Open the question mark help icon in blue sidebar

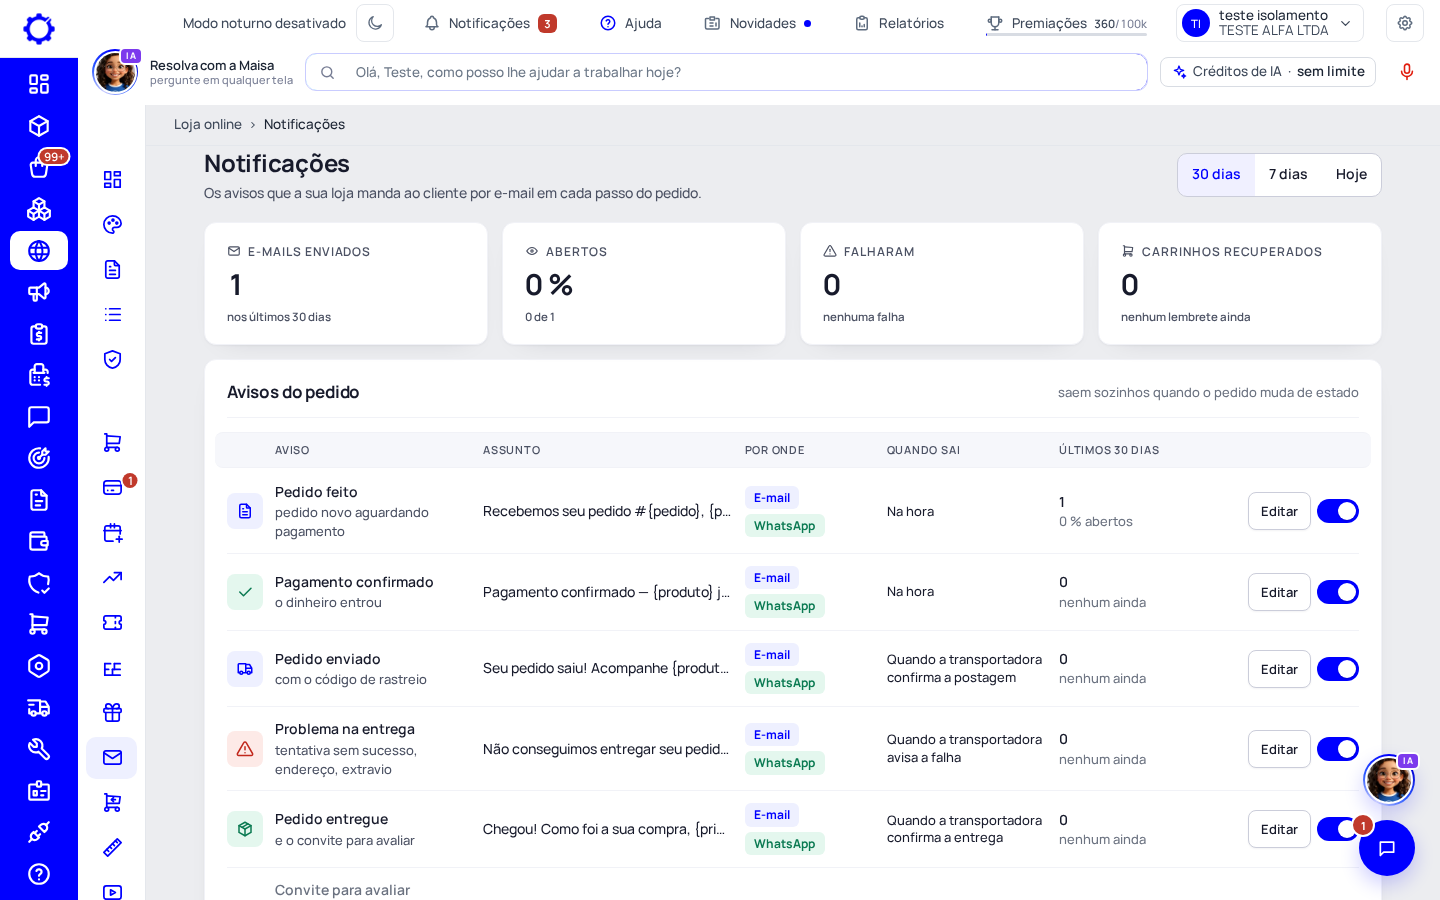(39, 874)
